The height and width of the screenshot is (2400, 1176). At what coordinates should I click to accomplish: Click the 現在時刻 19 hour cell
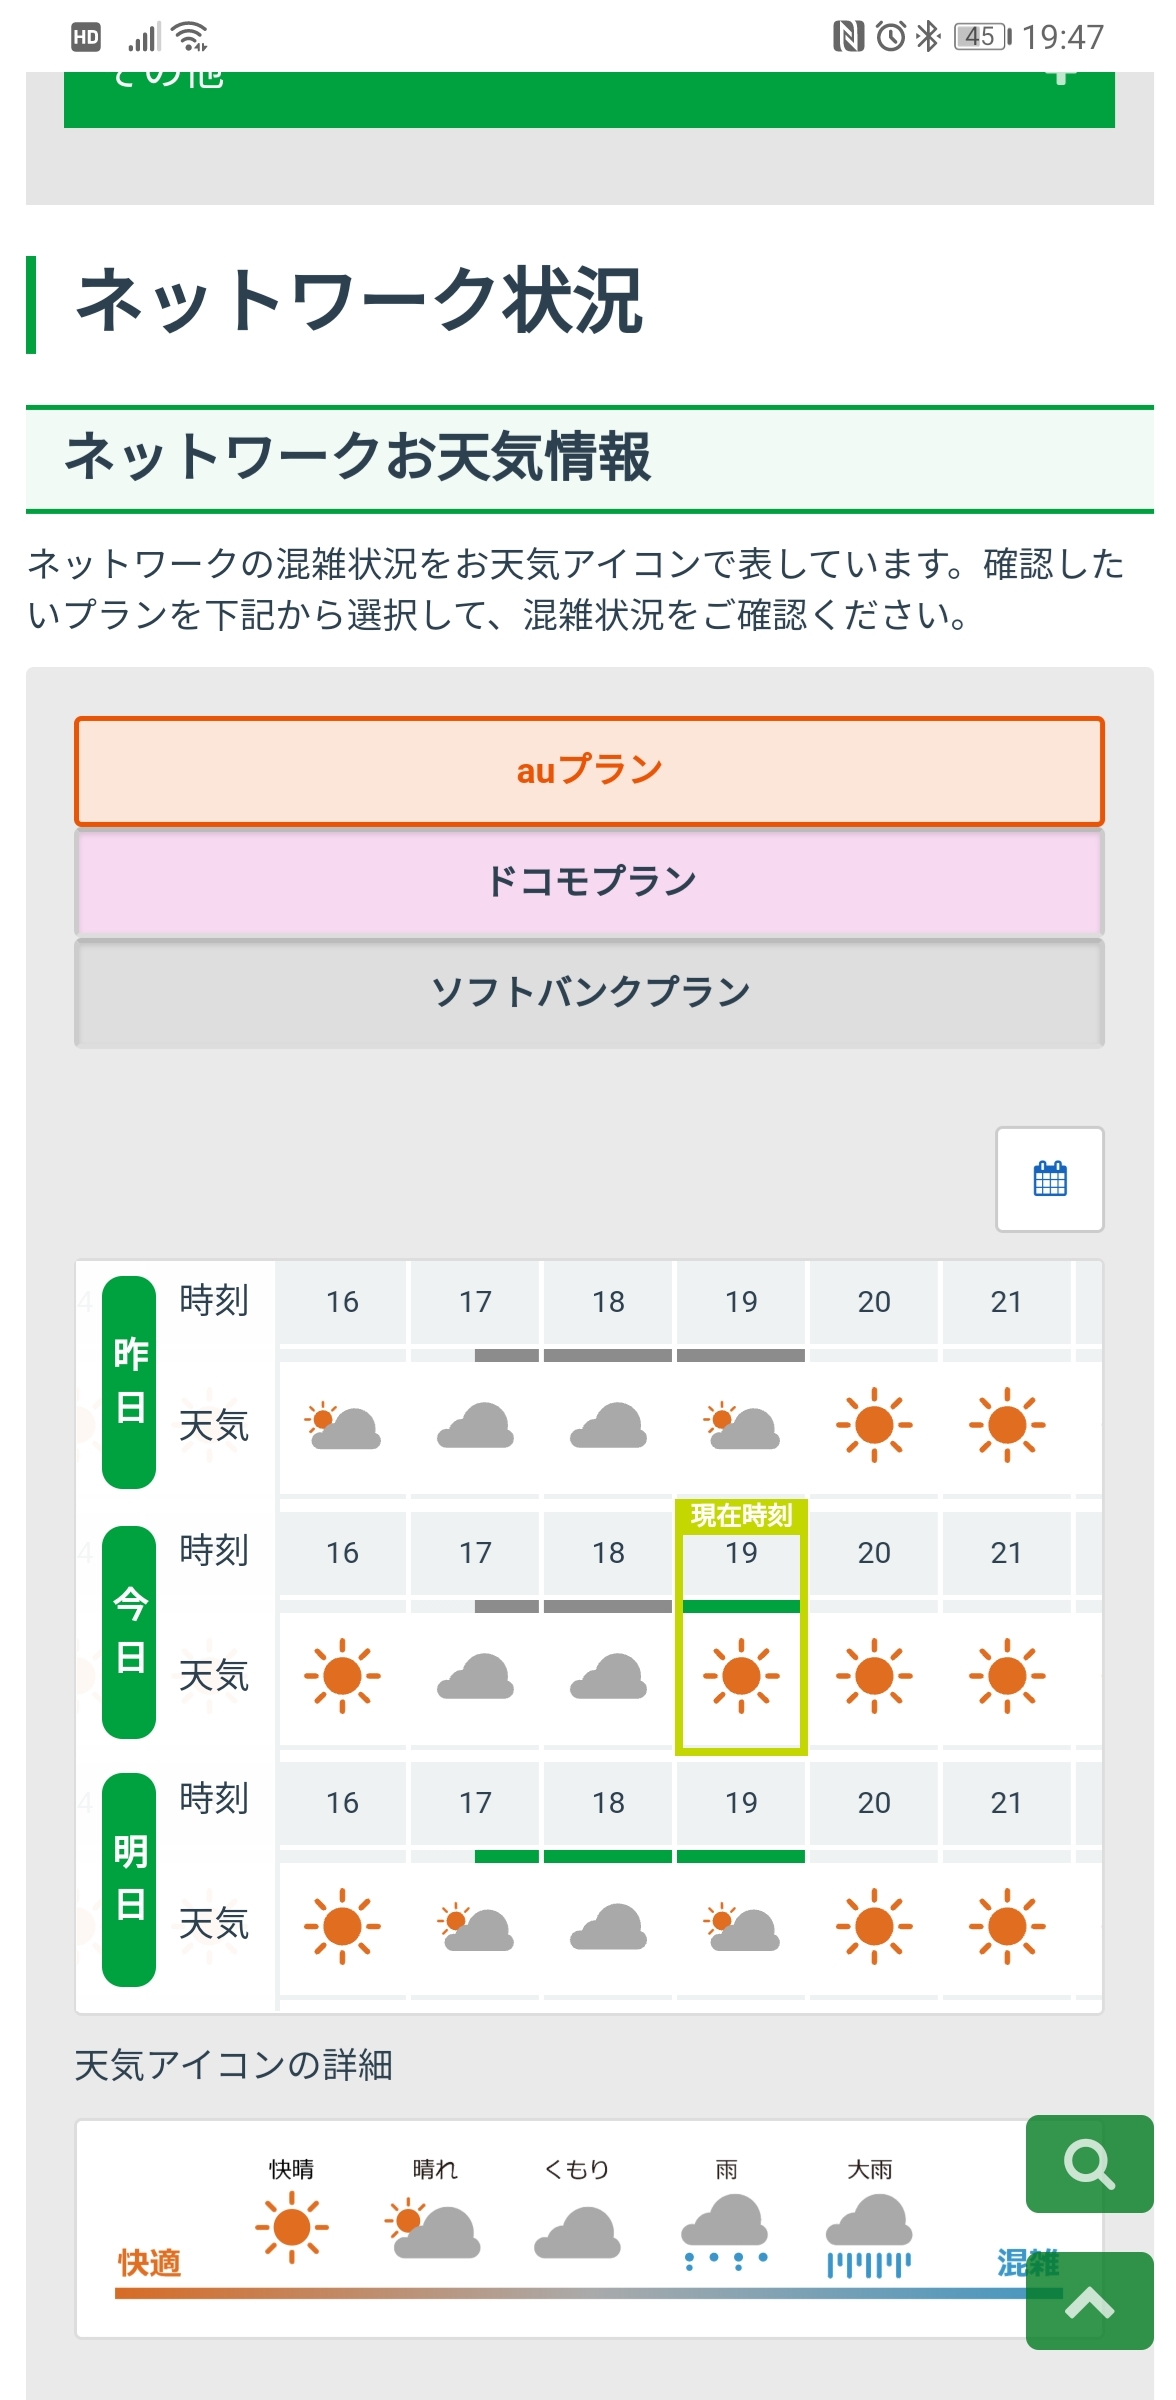(741, 1553)
